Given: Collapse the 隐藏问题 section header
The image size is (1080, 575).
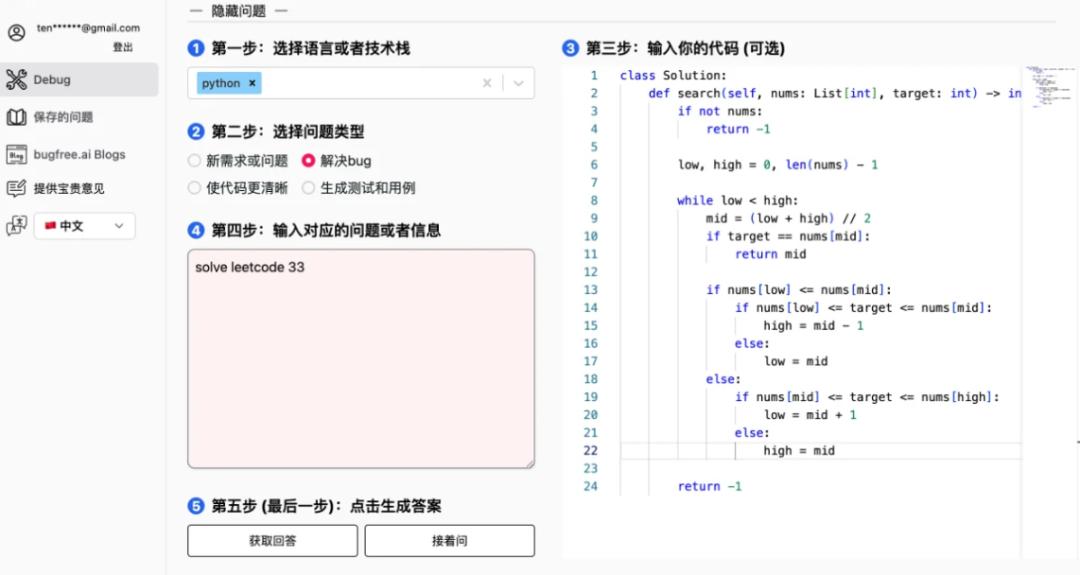Looking at the screenshot, I should tap(239, 11).
